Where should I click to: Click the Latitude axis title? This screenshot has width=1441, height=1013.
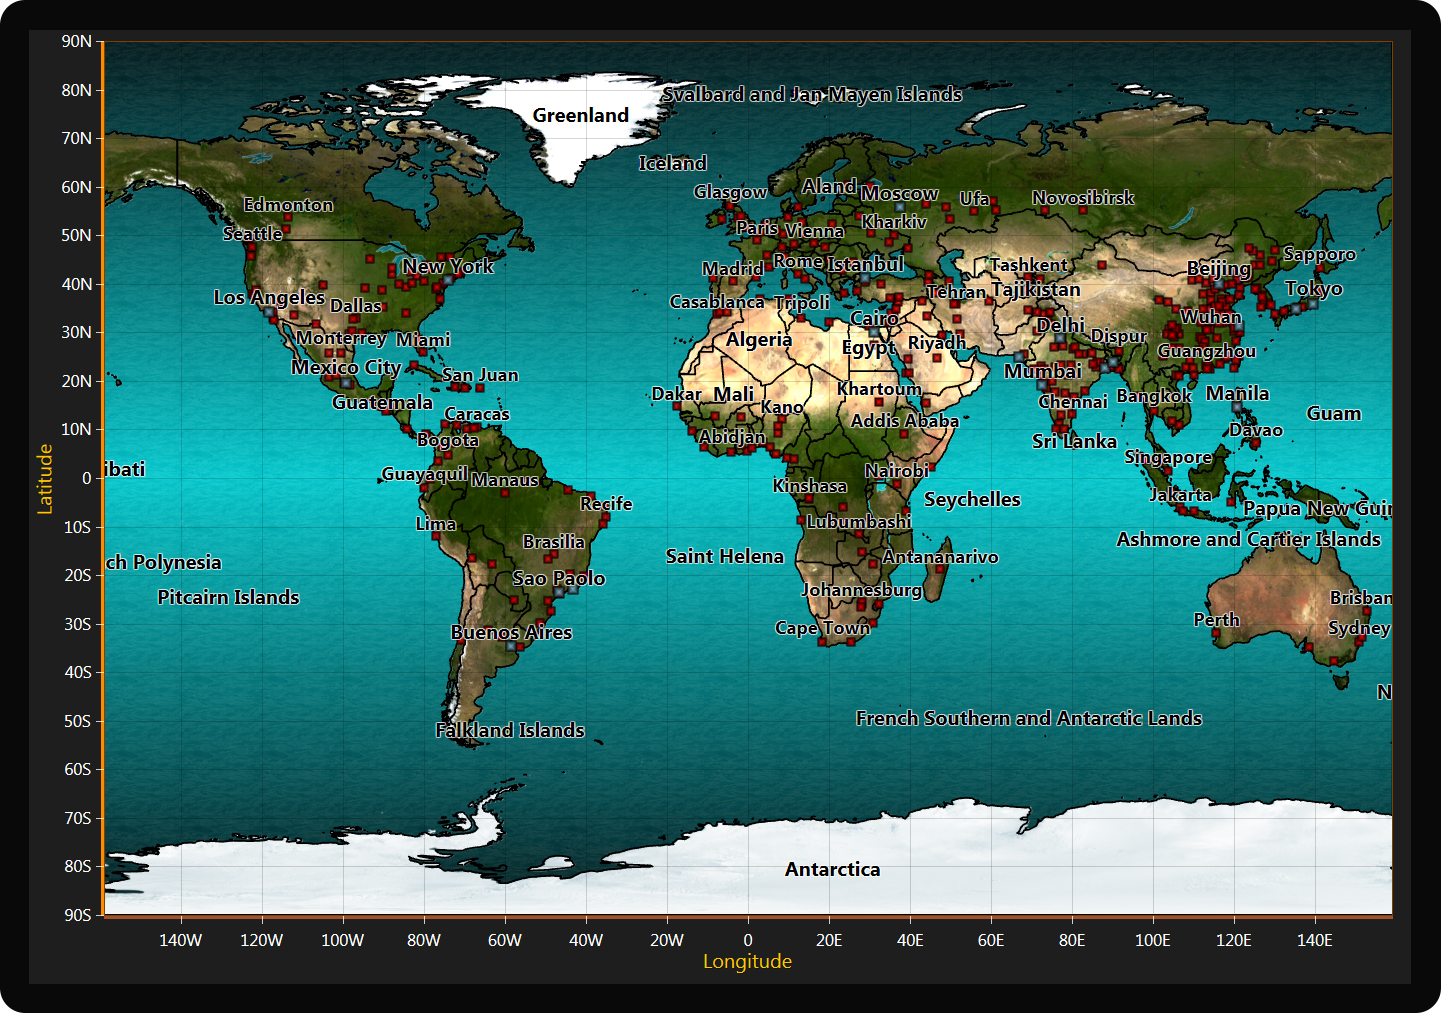click(x=45, y=479)
